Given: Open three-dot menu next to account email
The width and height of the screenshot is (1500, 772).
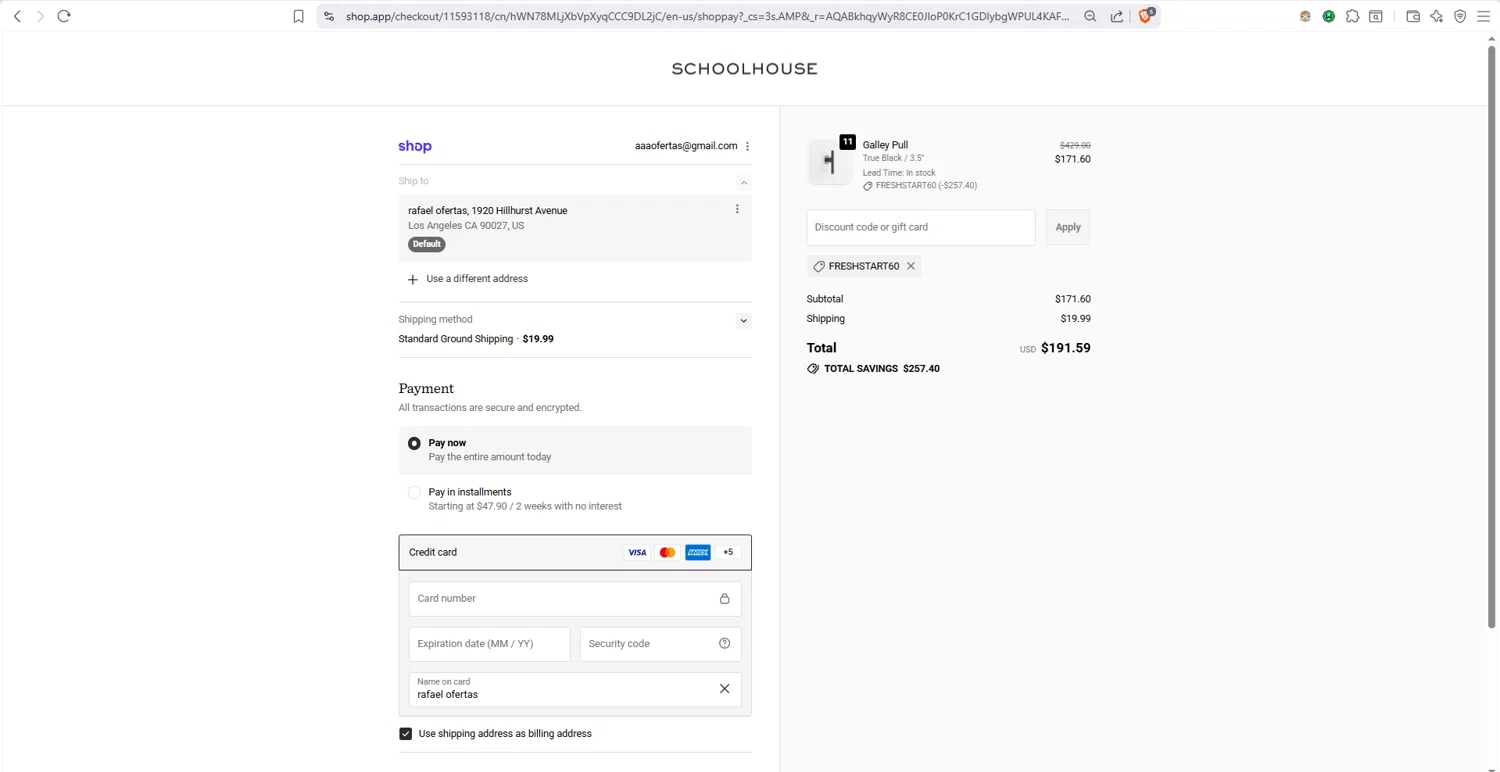Looking at the screenshot, I should click(747, 146).
